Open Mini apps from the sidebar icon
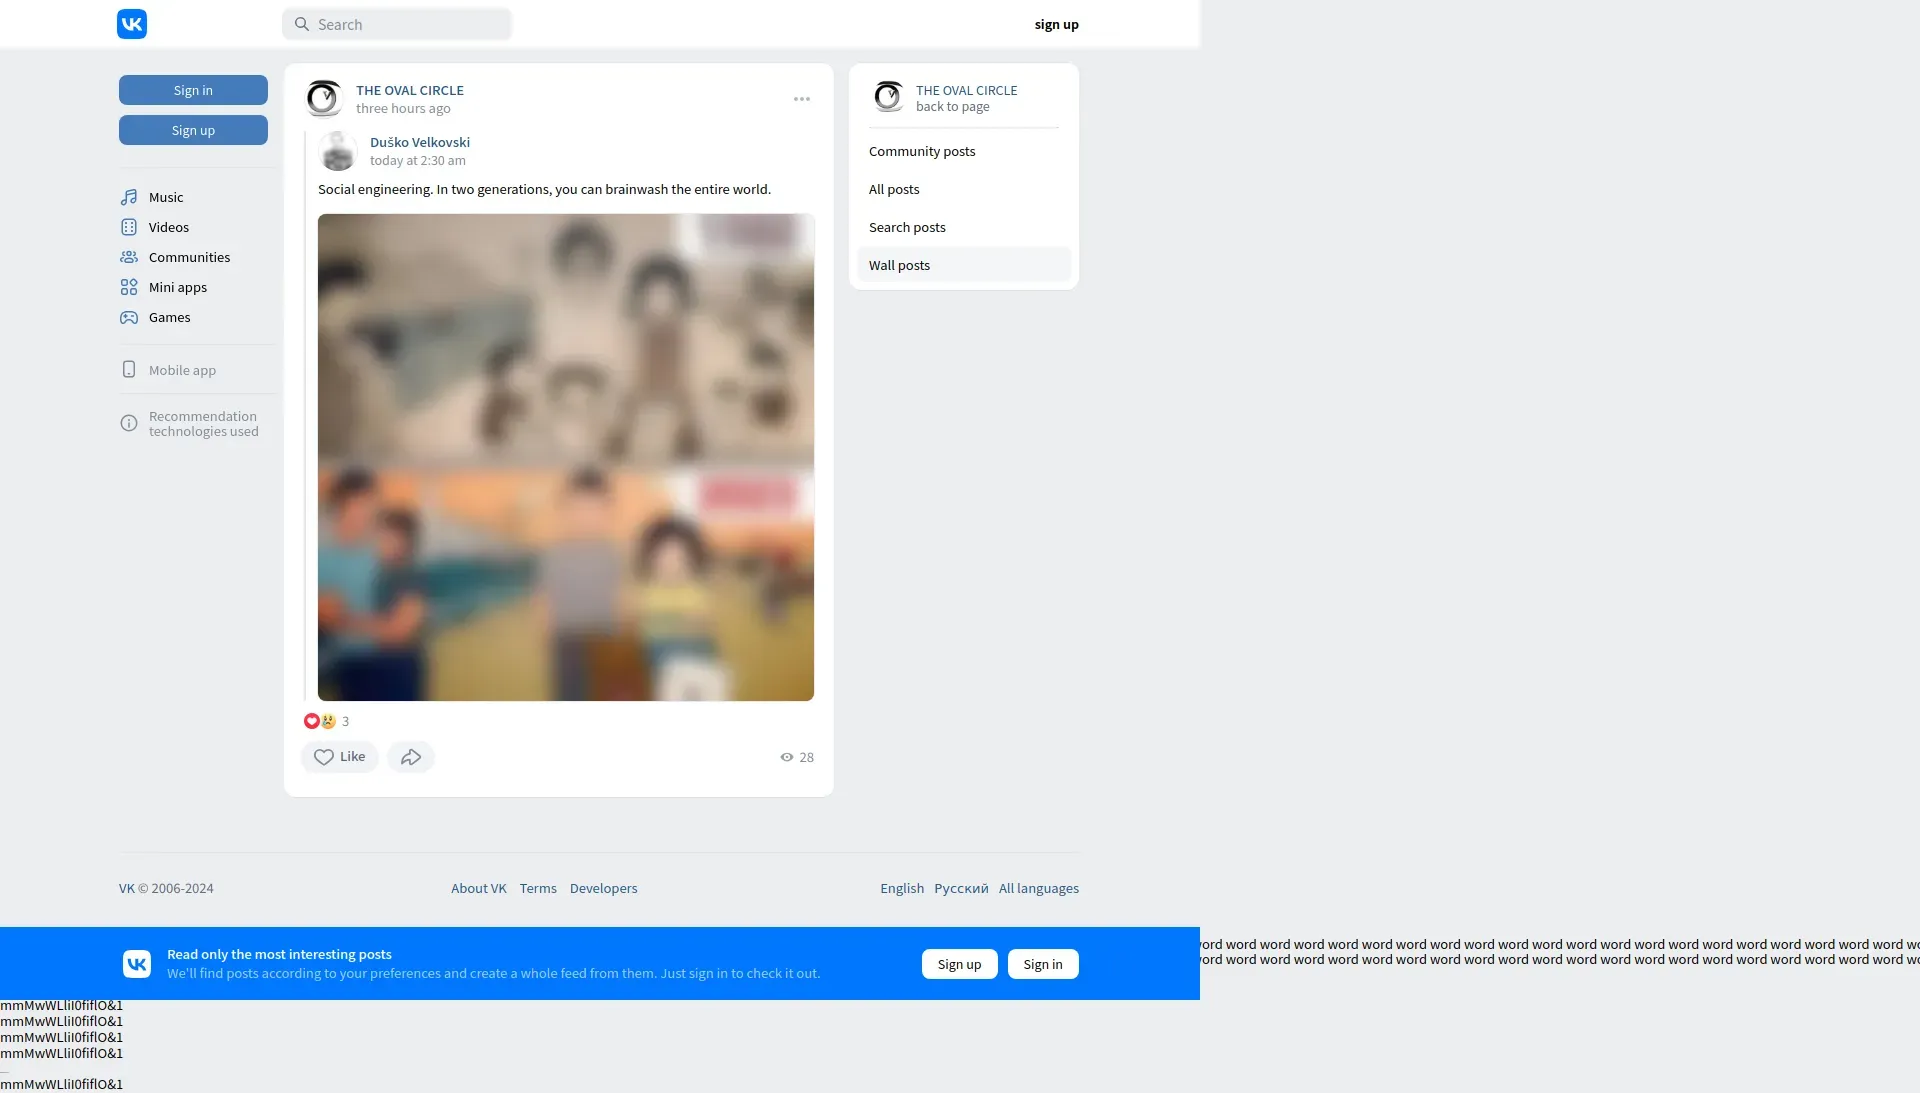 (129, 287)
